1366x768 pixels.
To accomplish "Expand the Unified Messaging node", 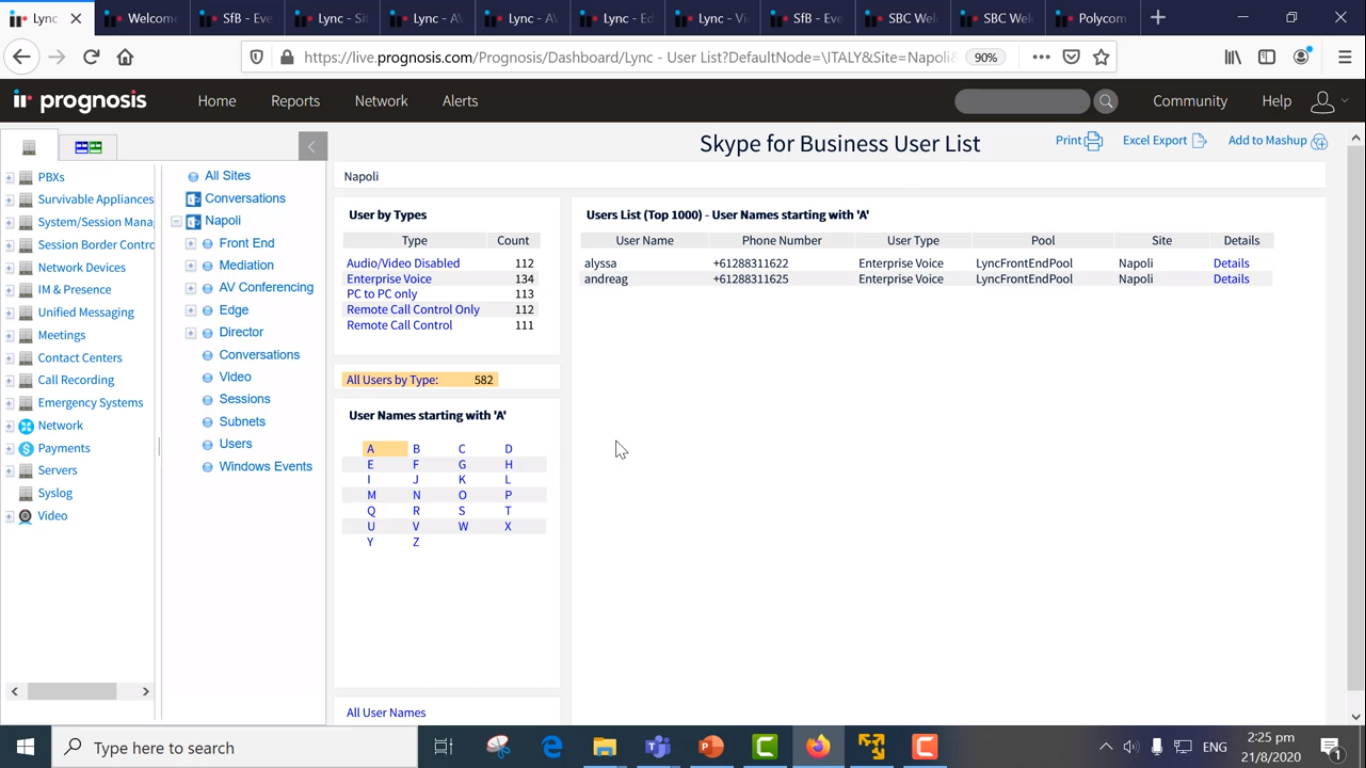I will coord(9,313).
